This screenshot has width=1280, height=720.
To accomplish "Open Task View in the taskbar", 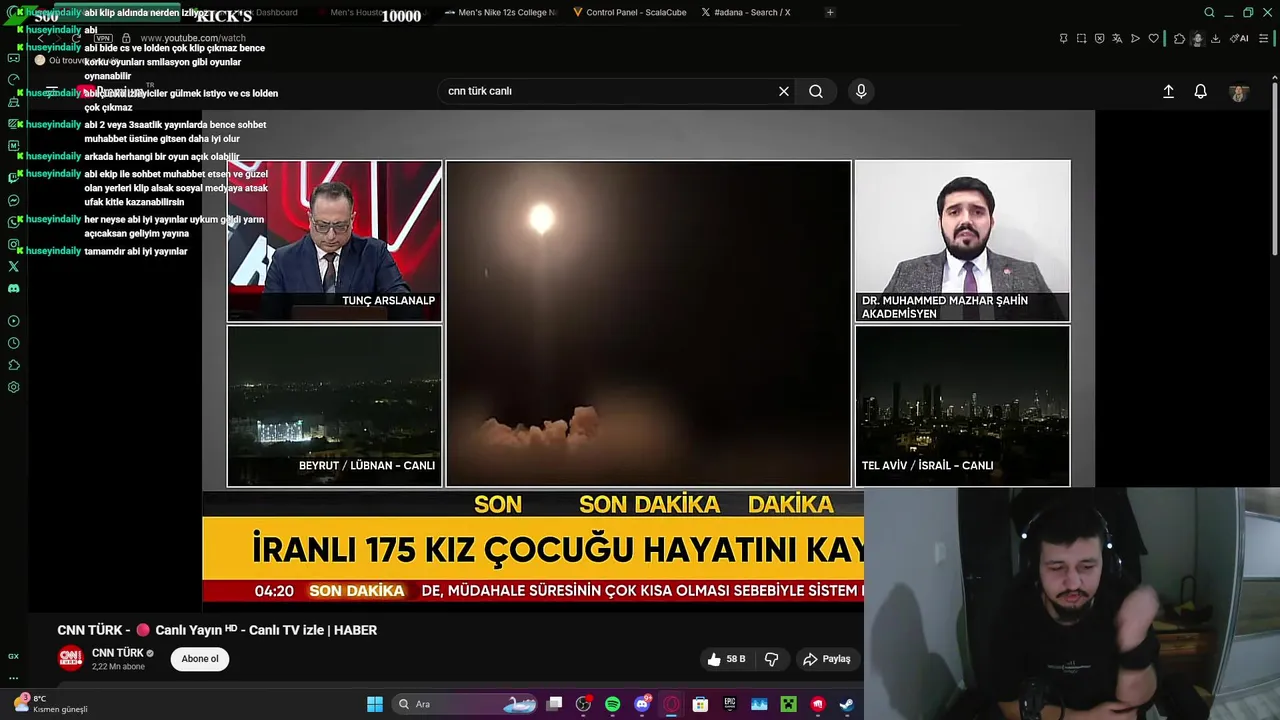I will coord(554,704).
